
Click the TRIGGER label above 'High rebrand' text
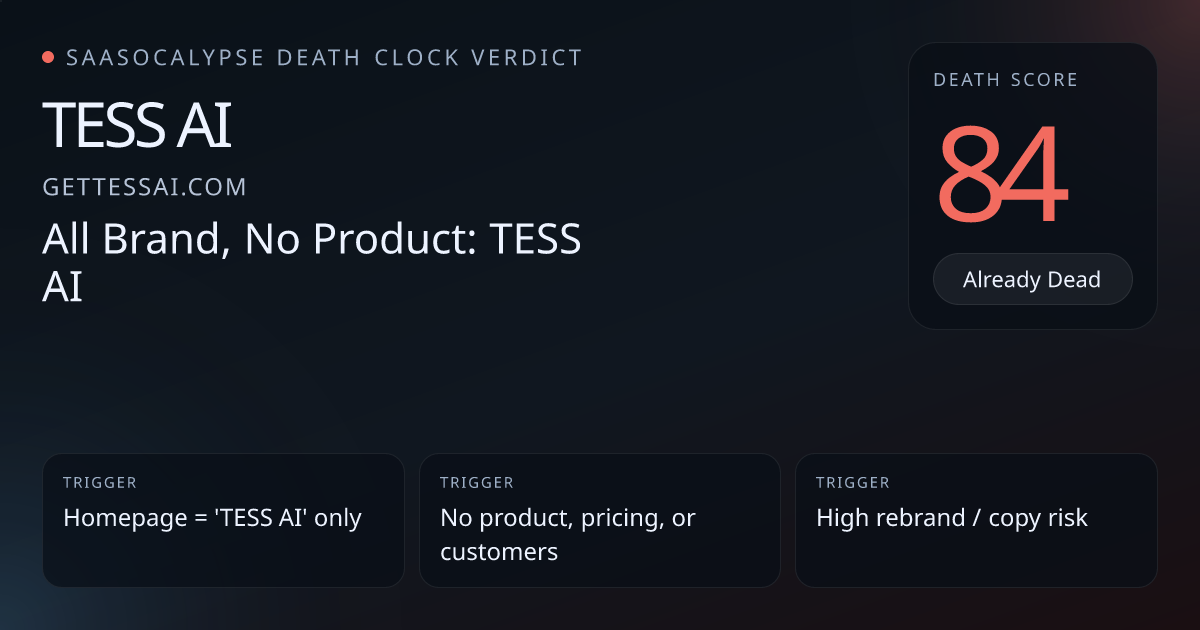tap(853, 483)
